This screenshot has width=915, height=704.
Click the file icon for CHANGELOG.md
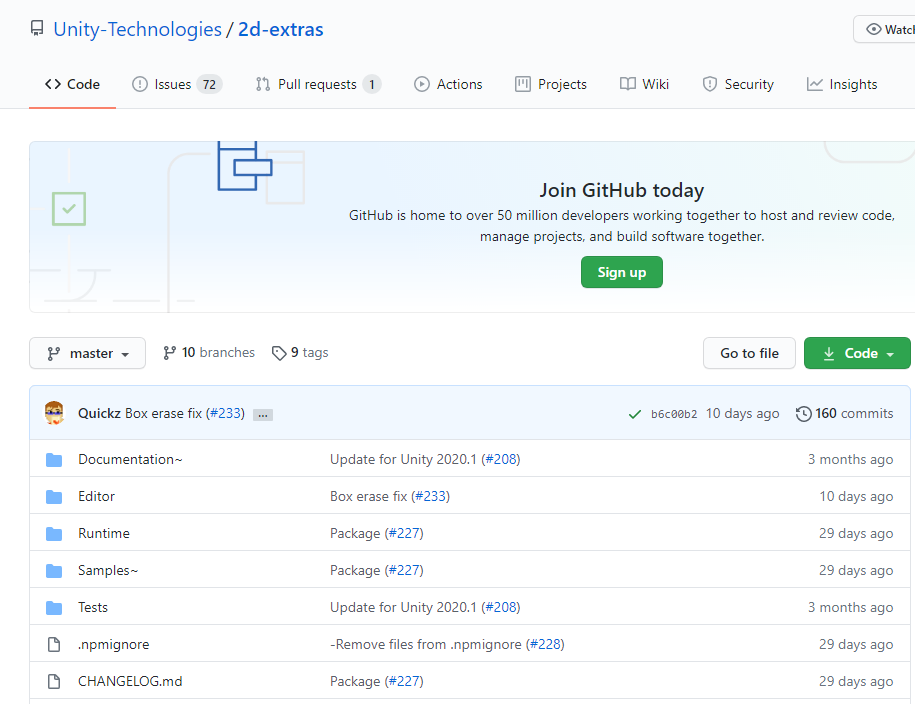click(x=54, y=681)
